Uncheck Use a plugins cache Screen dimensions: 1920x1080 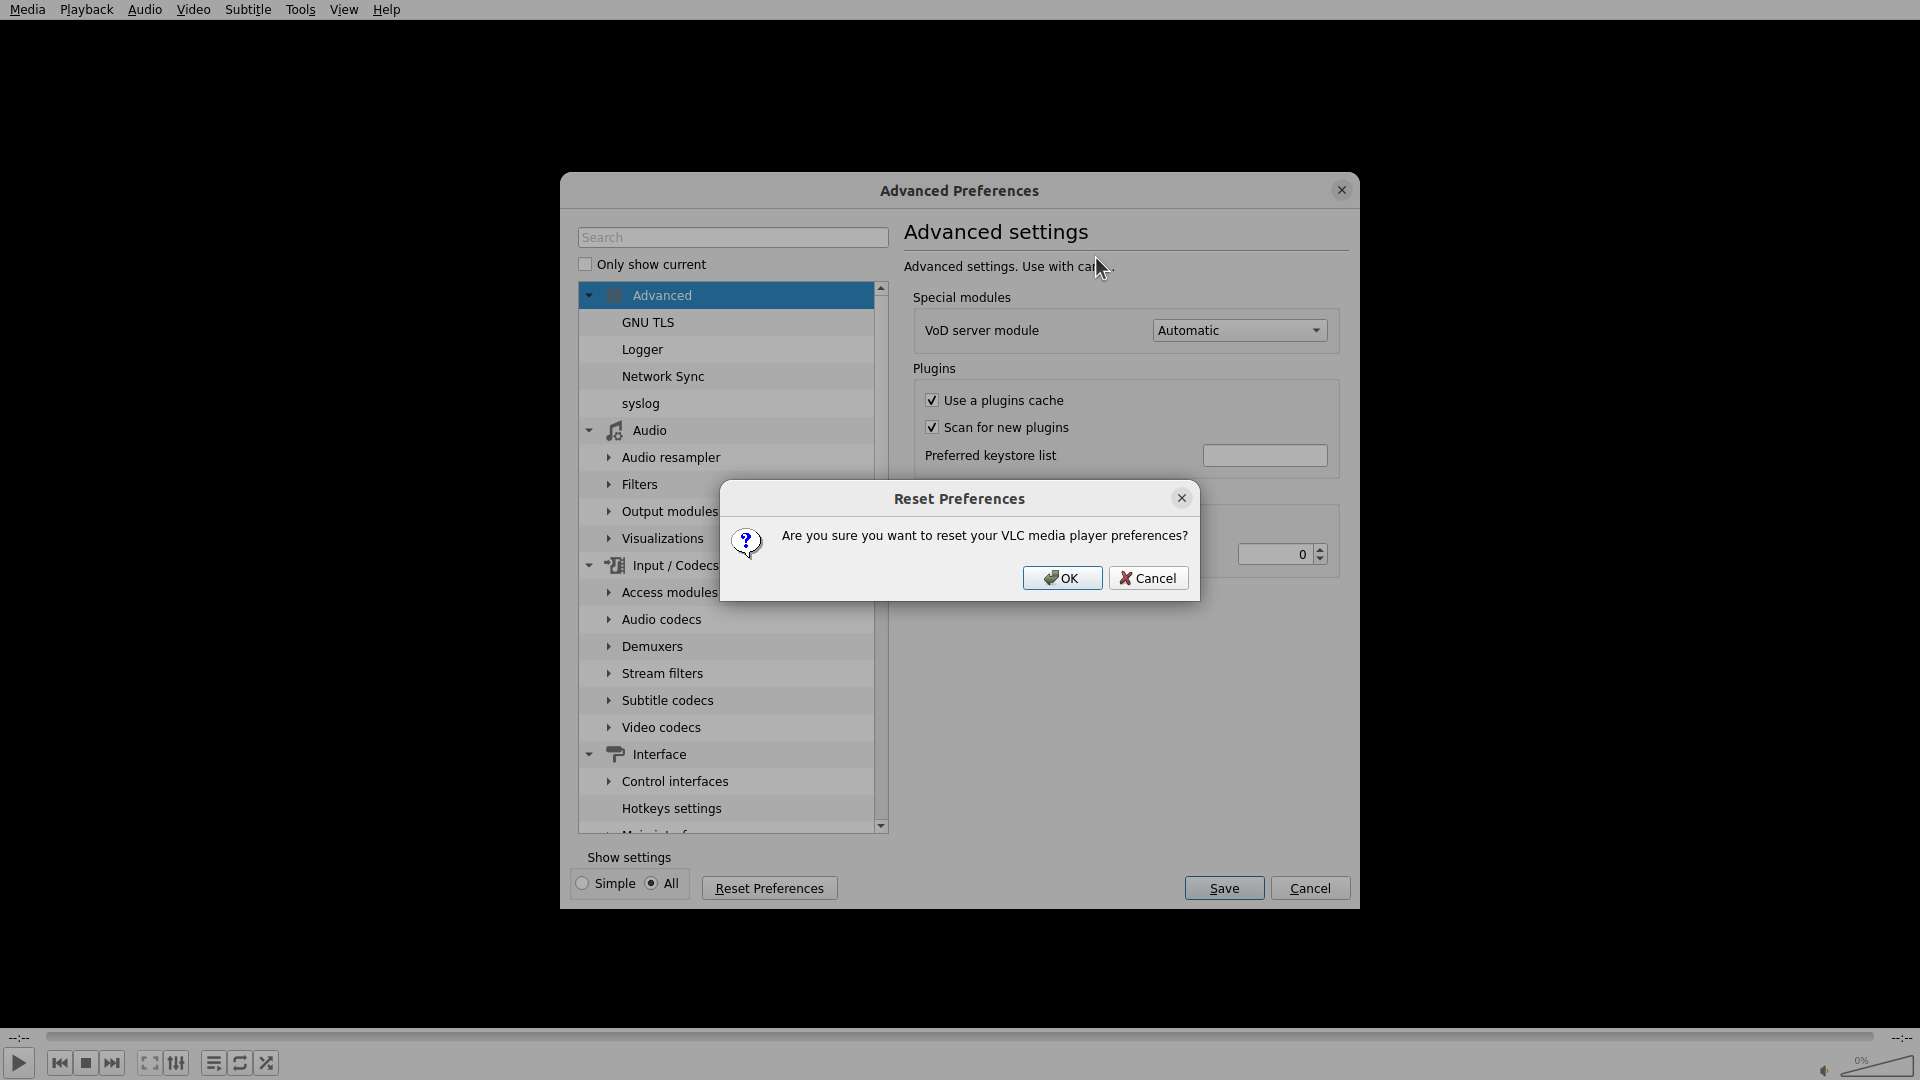click(932, 401)
